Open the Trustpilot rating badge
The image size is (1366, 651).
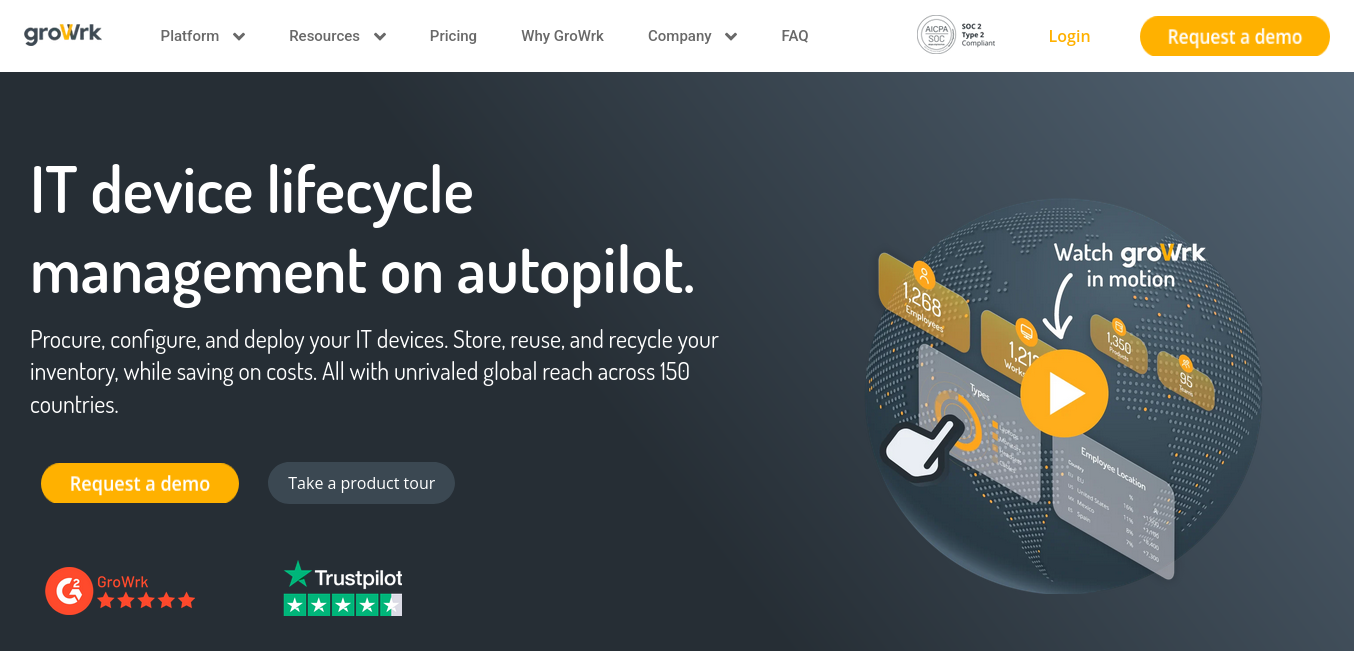point(343,588)
